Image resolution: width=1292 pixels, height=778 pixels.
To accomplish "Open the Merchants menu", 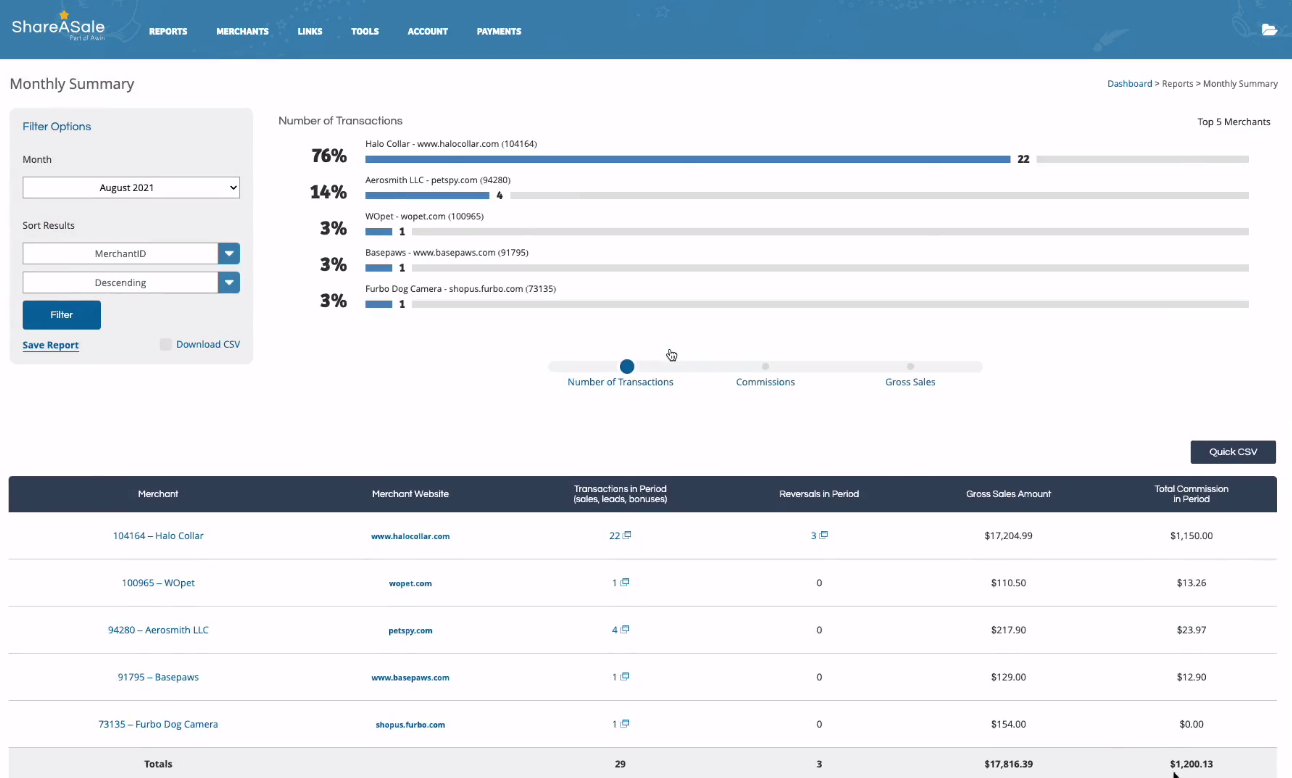I will pyautogui.click(x=242, y=31).
